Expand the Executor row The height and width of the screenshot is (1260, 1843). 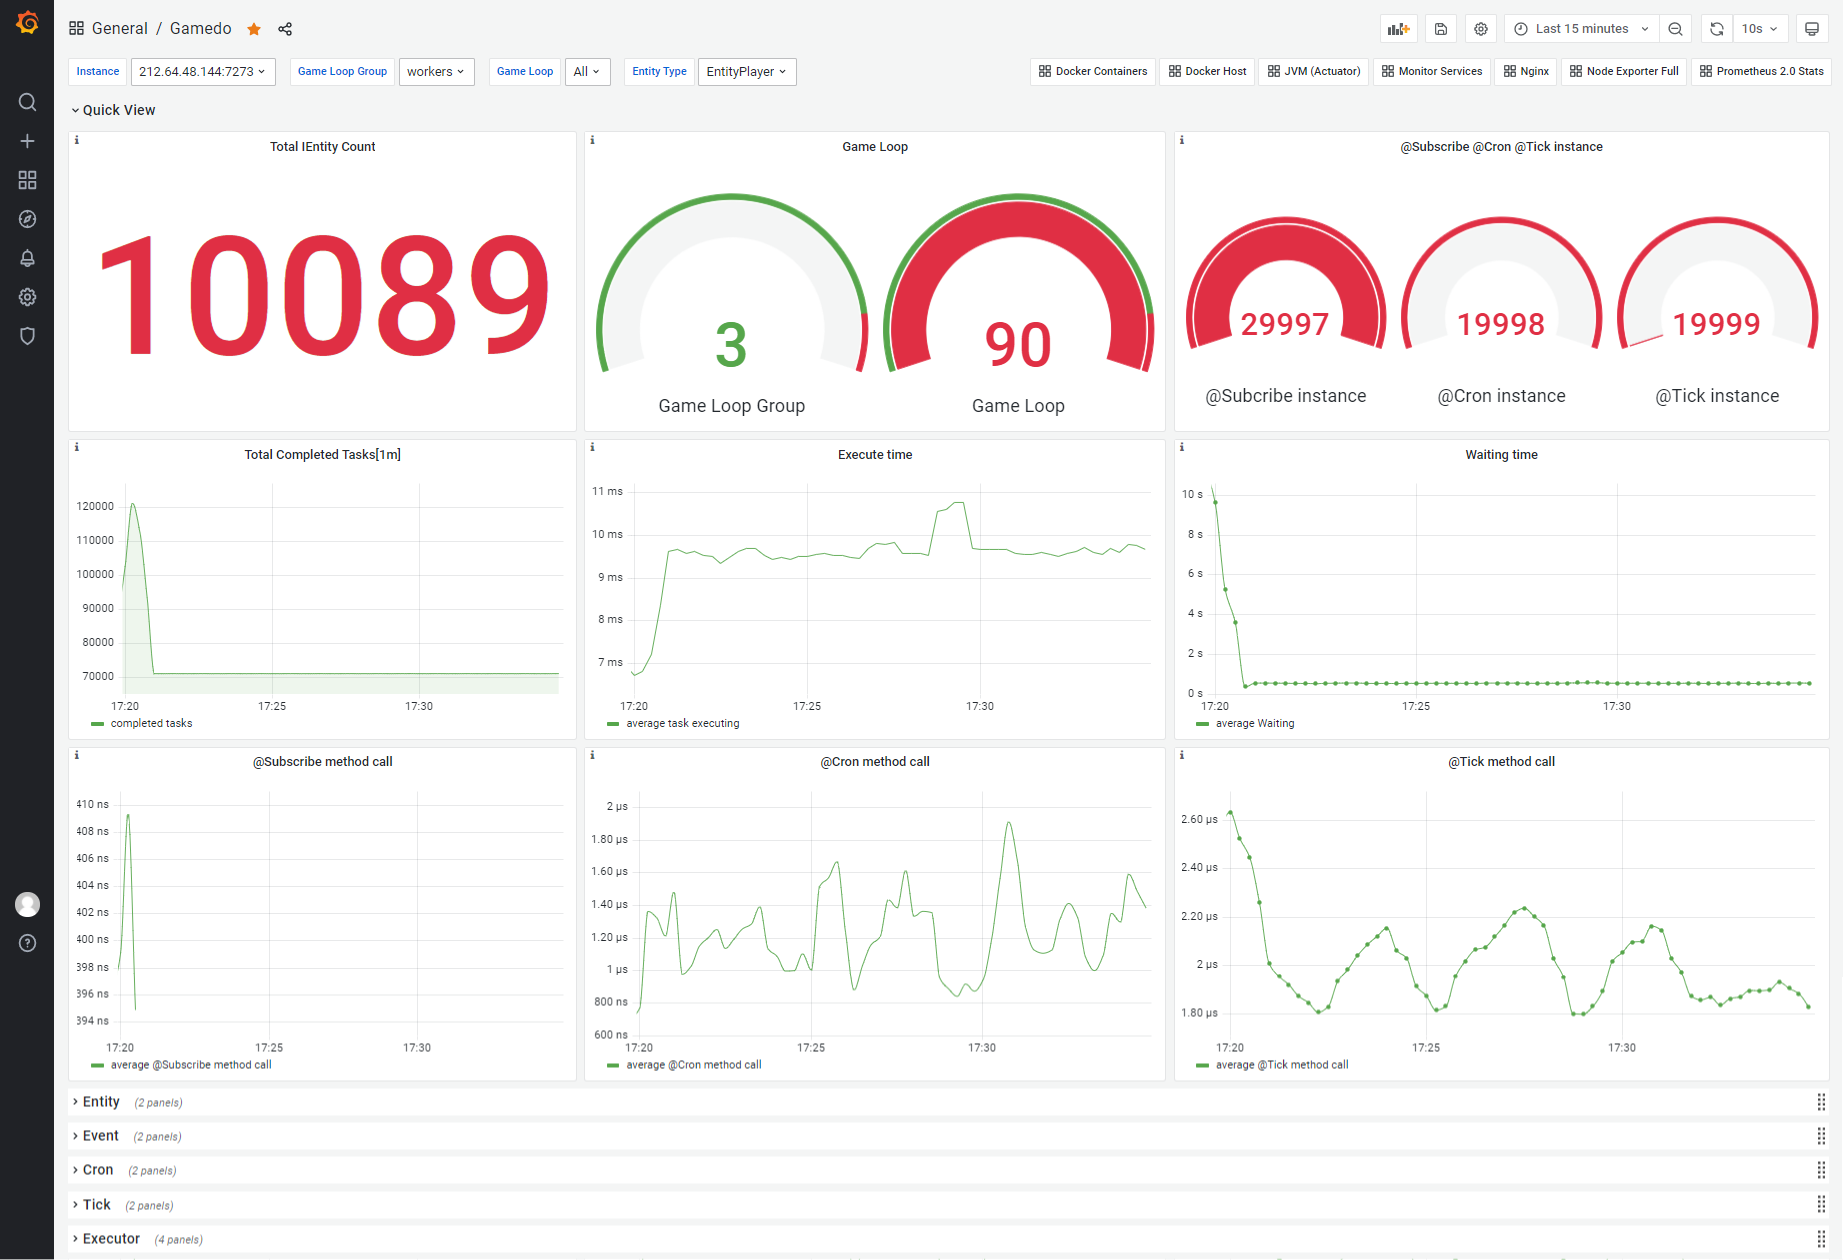tap(111, 1239)
